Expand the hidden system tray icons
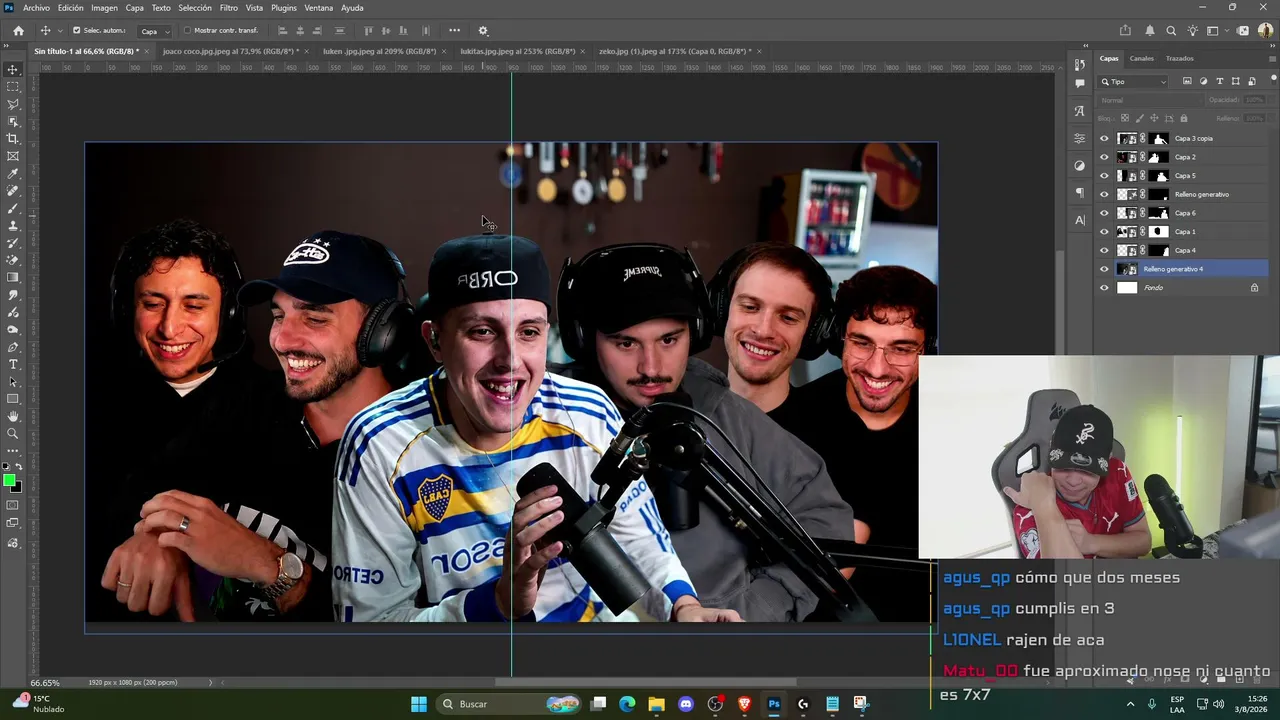The height and width of the screenshot is (720, 1280). [1131, 704]
